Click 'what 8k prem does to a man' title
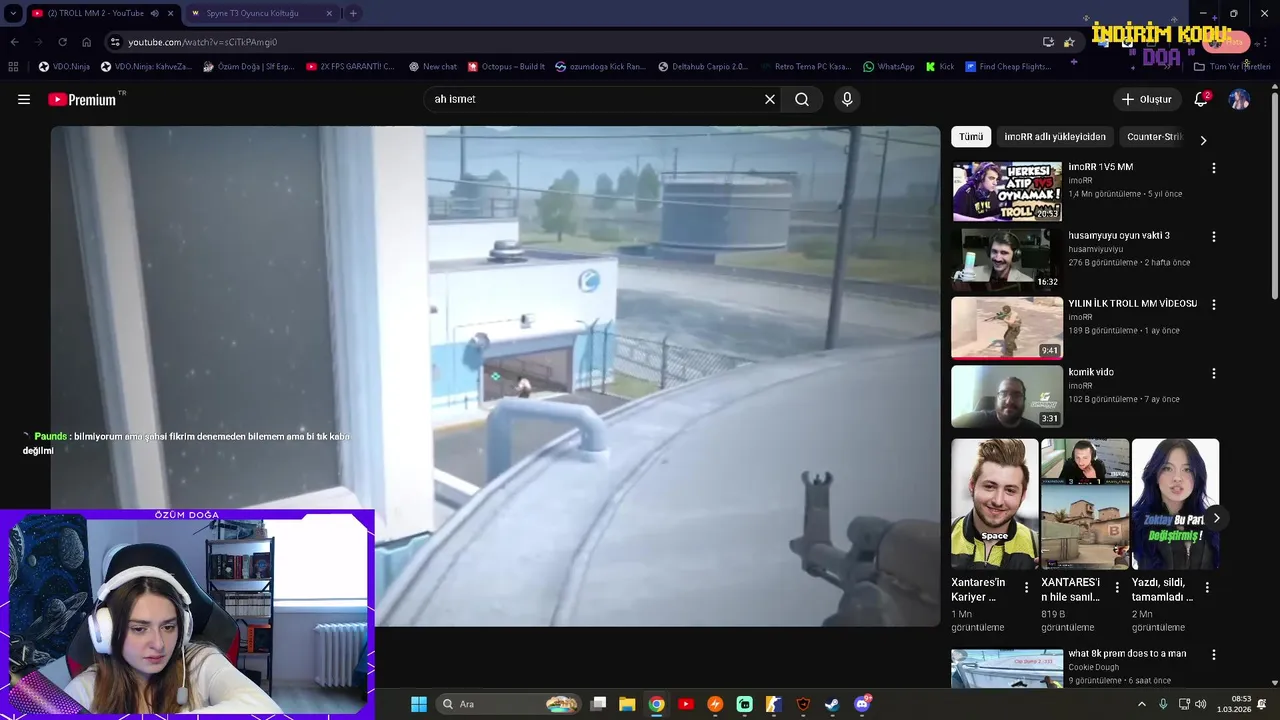The height and width of the screenshot is (720, 1280). (1127, 654)
